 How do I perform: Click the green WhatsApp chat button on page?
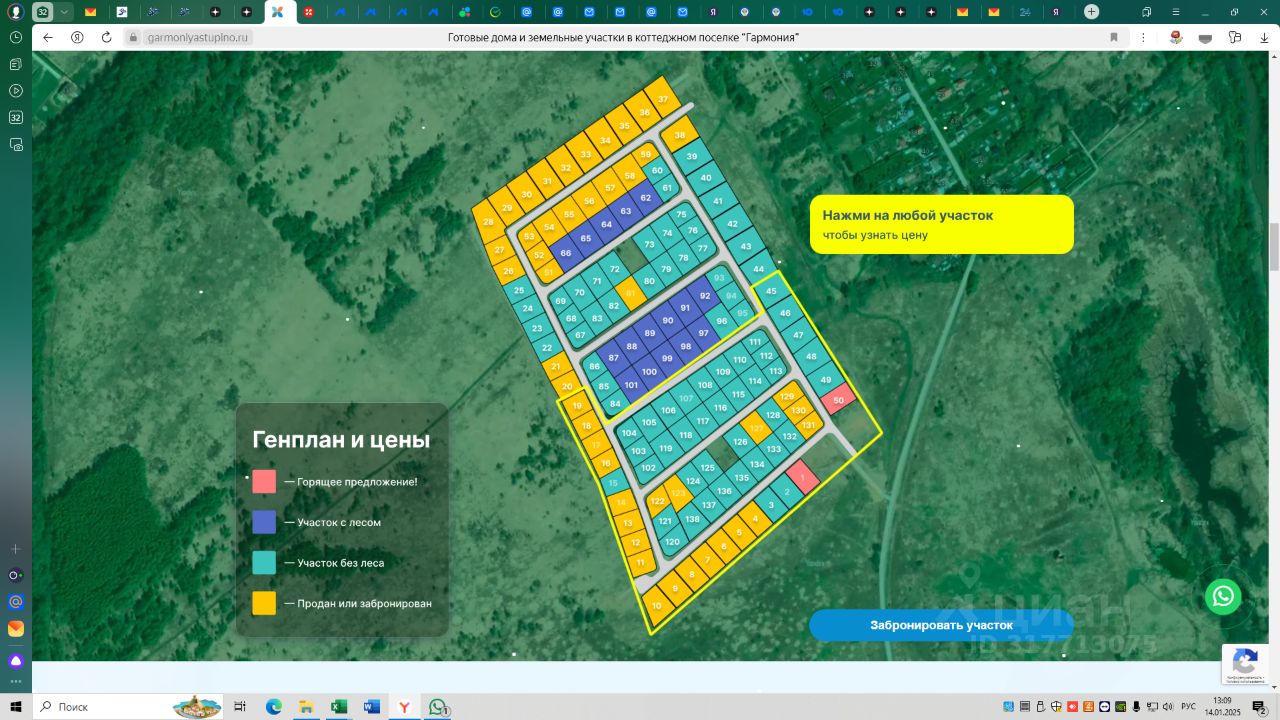pyautogui.click(x=1223, y=596)
